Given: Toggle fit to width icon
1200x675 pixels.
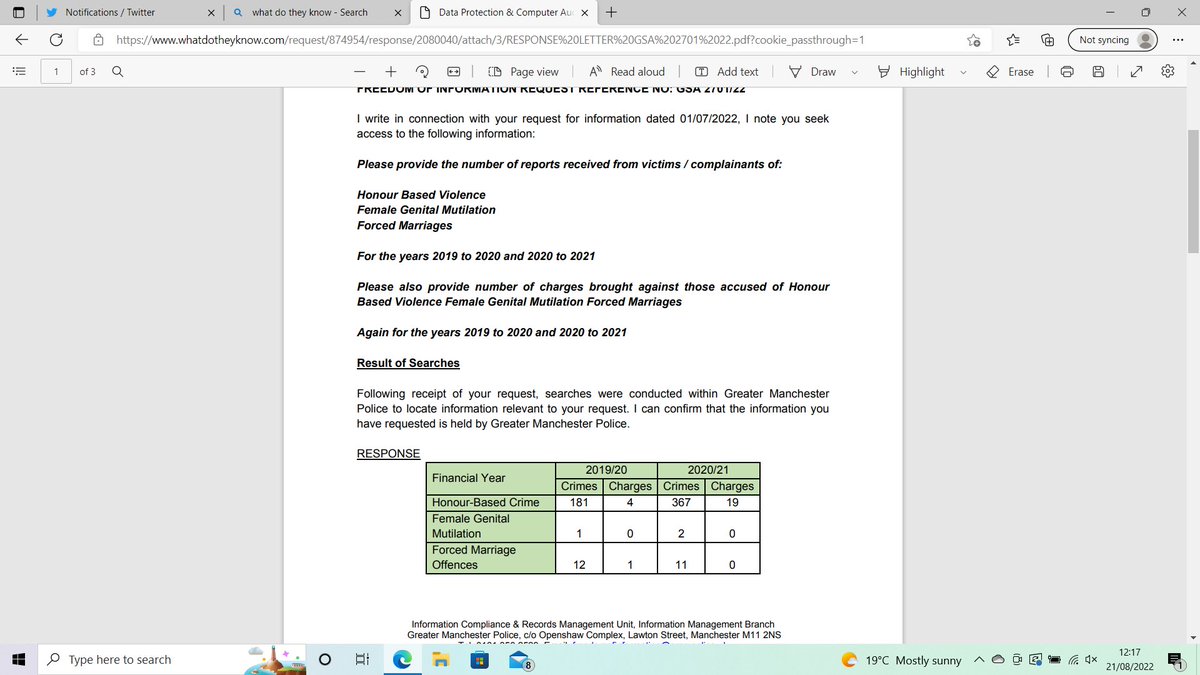Looking at the screenshot, I should click(x=453, y=72).
